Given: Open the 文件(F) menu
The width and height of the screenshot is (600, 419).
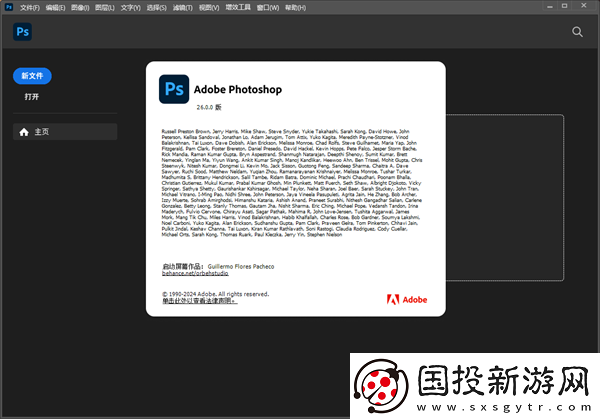Looking at the screenshot, I should click(29, 7).
